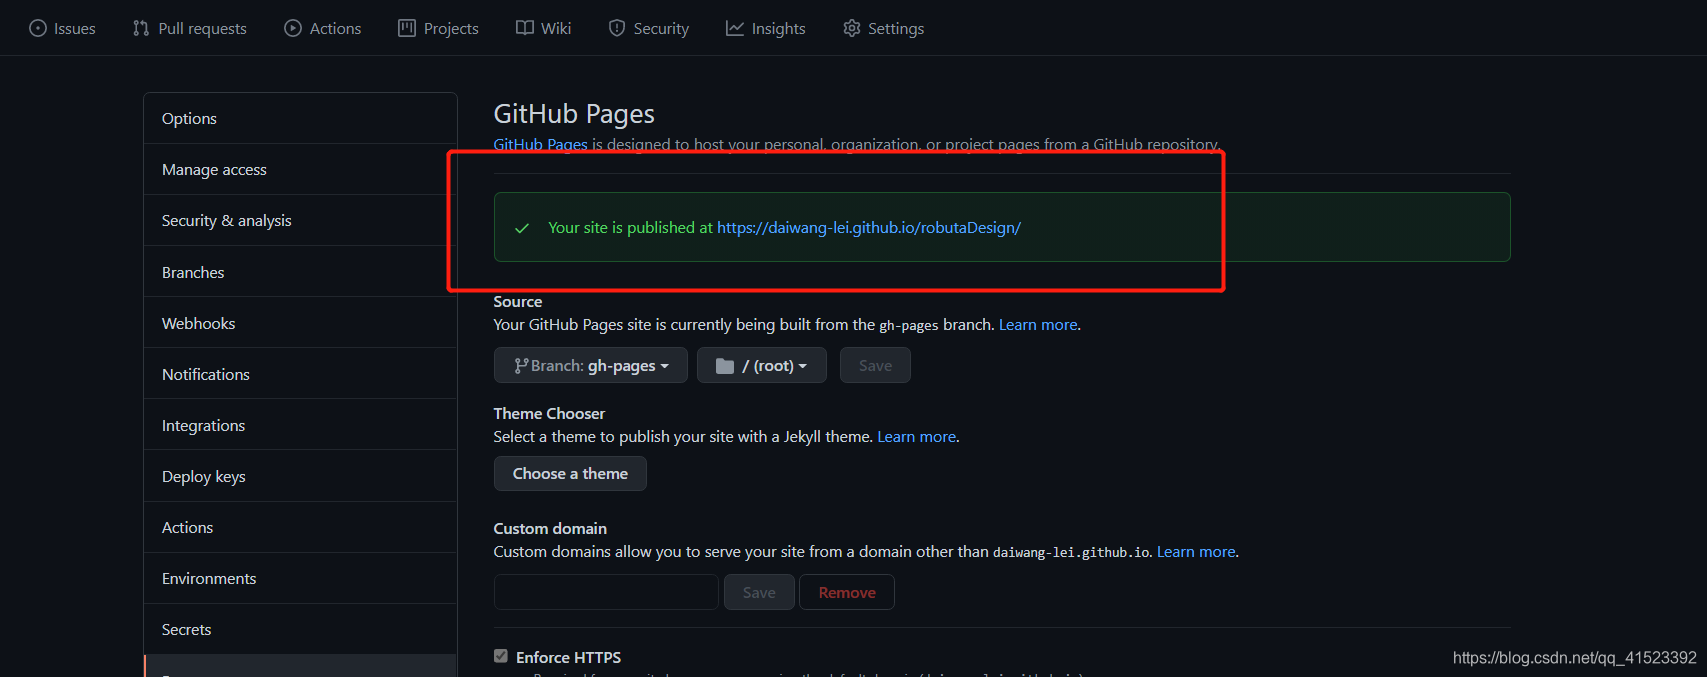Image resolution: width=1707 pixels, height=677 pixels.
Task: Open Security & analysis settings
Action: click(x=300, y=220)
